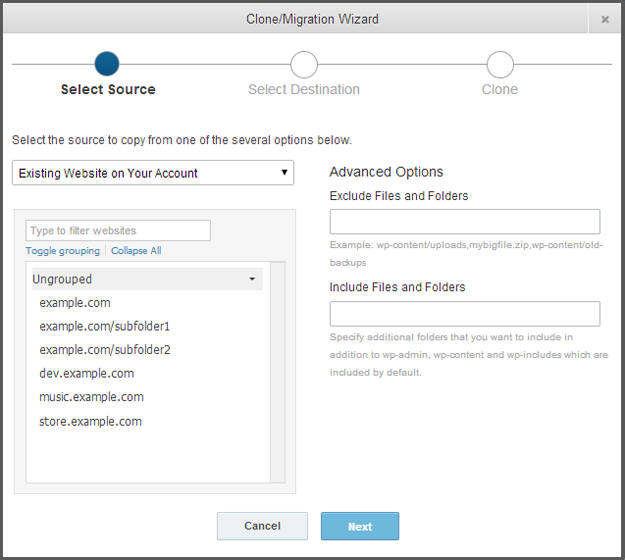
Task: Click the Select Source step circle
Action: tap(107, 65)
